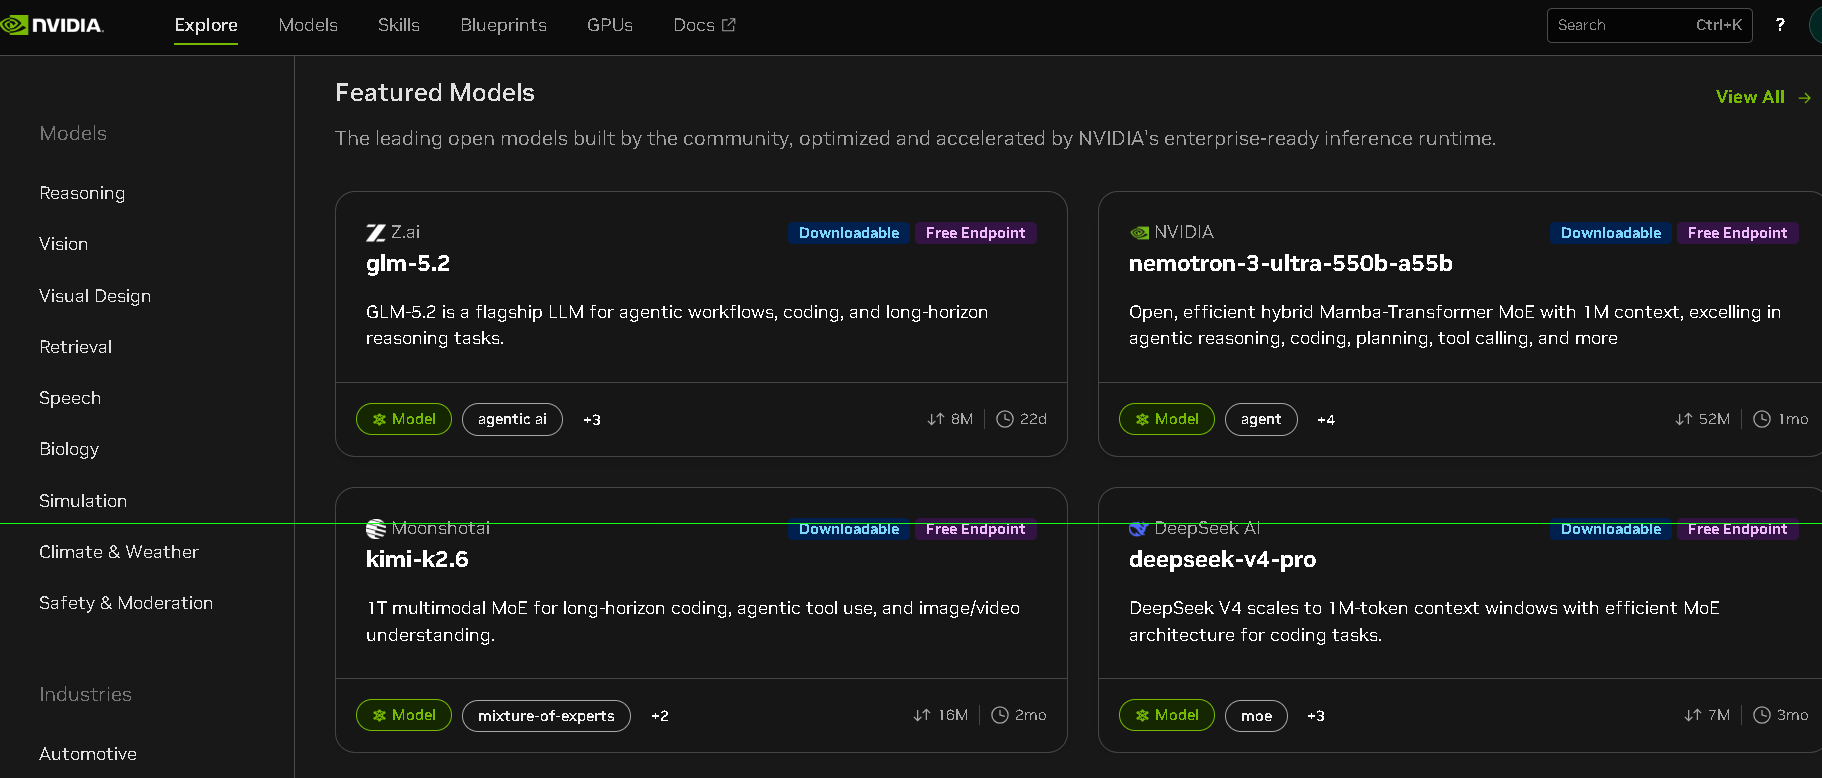Viewport: 1822px width, 778px height.
Task: Click the download count icon on glm-5.2 card
Action: pos(936,419)
